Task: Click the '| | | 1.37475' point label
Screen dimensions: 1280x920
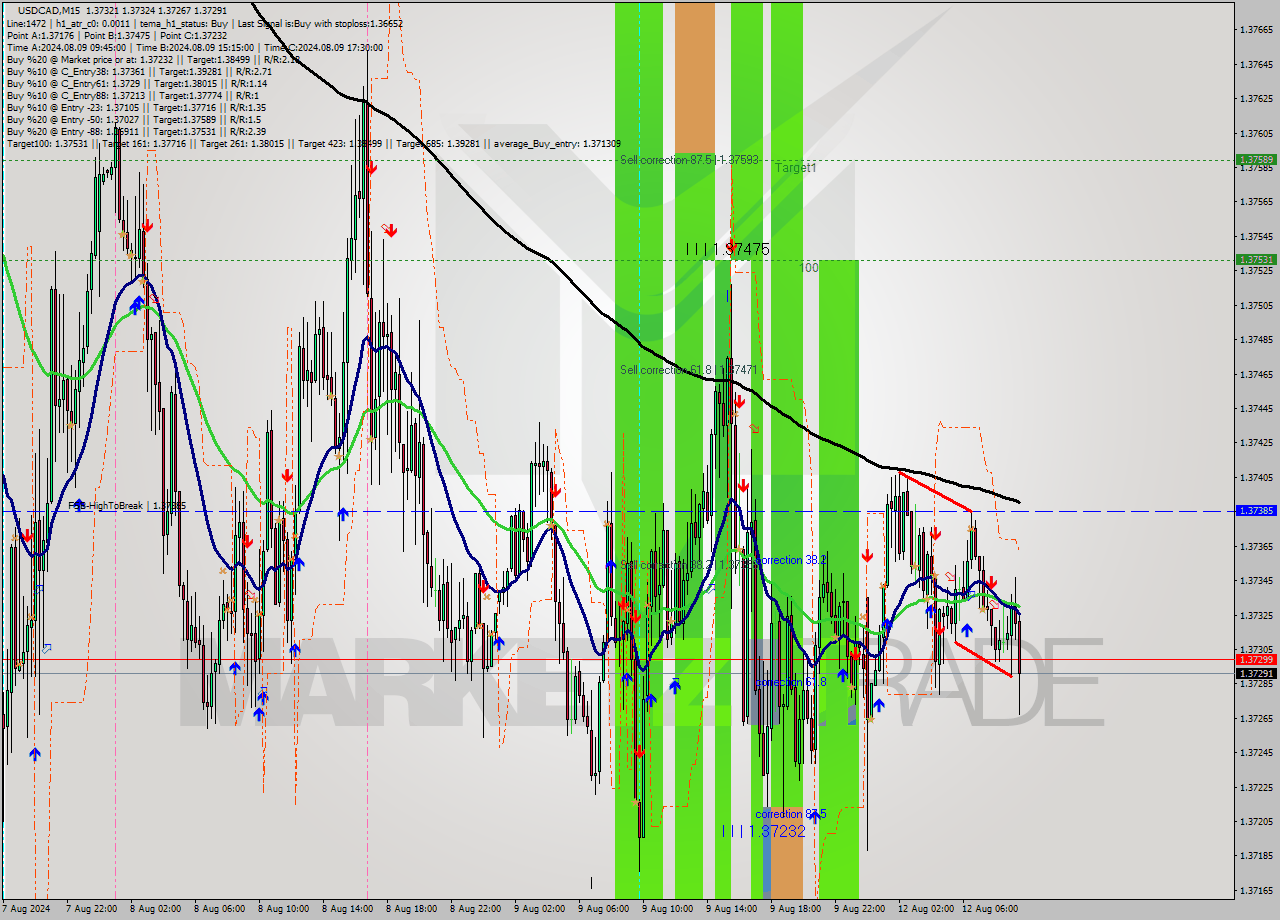Action: click(728, 249)
